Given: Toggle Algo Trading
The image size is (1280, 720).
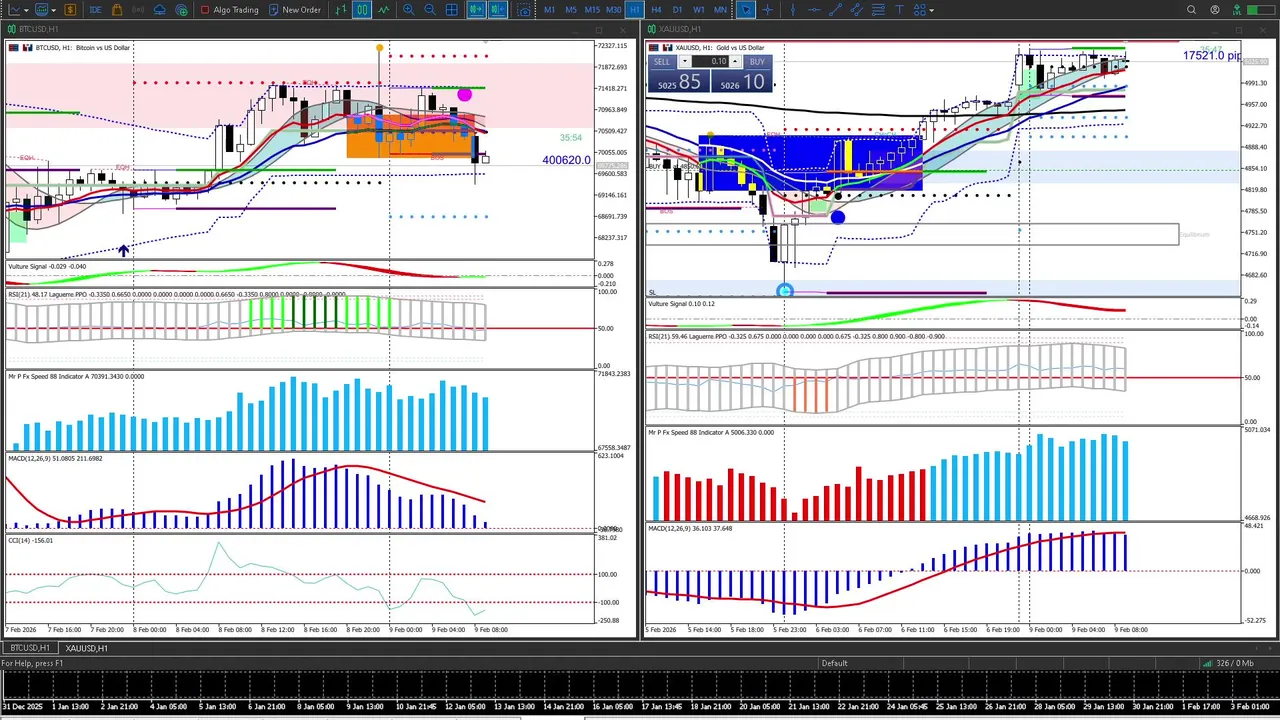Looking at the screenshot, I should coord(229,10).
